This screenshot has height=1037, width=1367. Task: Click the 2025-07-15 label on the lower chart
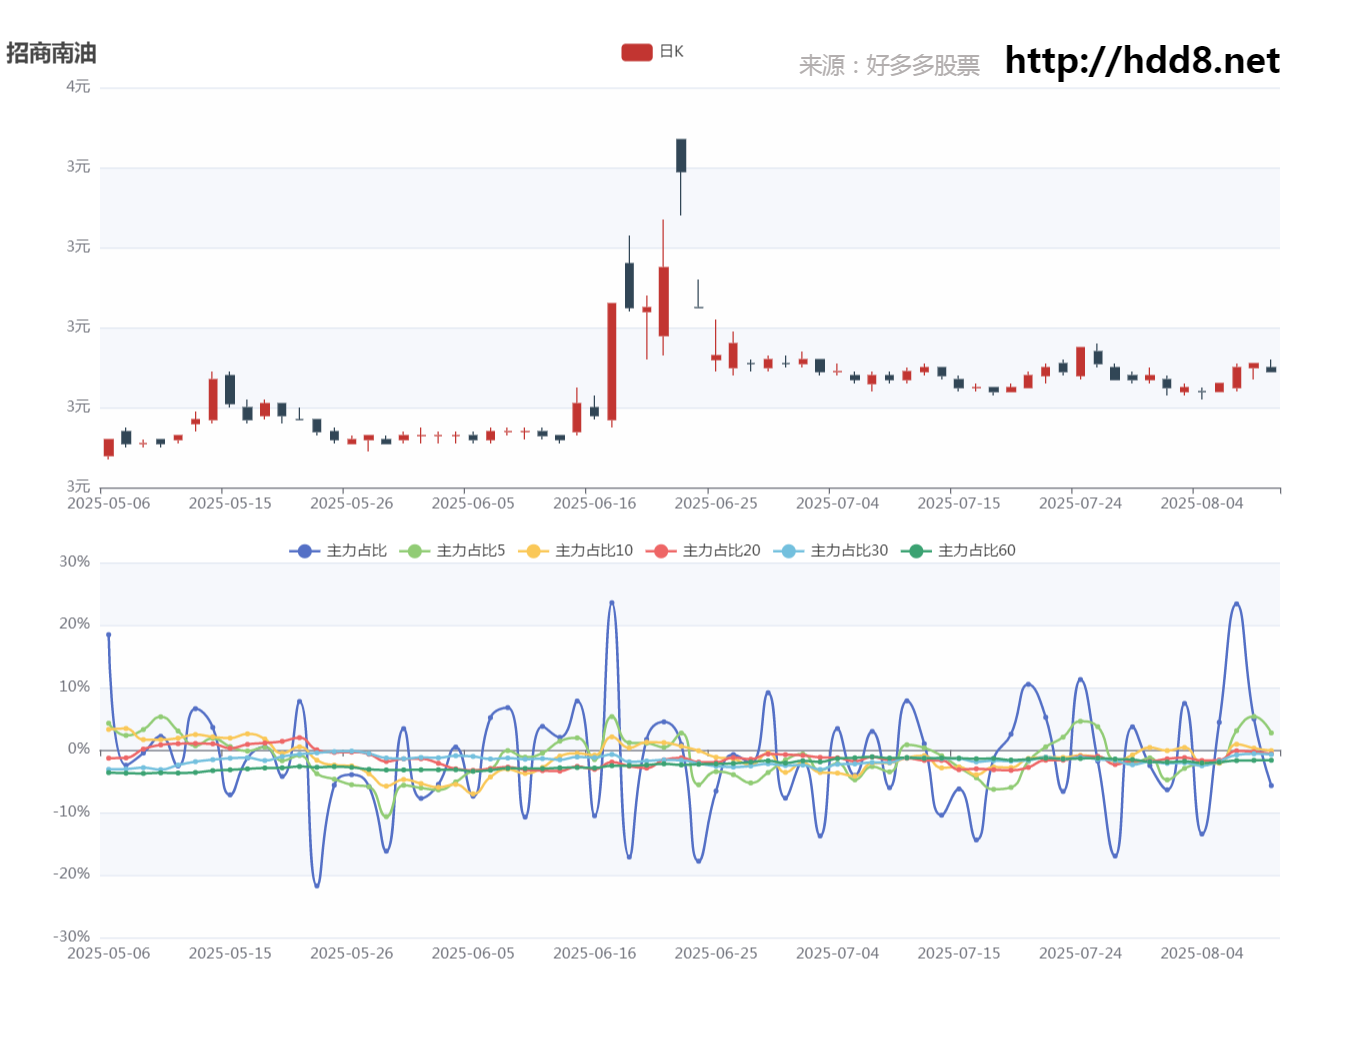click(x=959, y=953)
